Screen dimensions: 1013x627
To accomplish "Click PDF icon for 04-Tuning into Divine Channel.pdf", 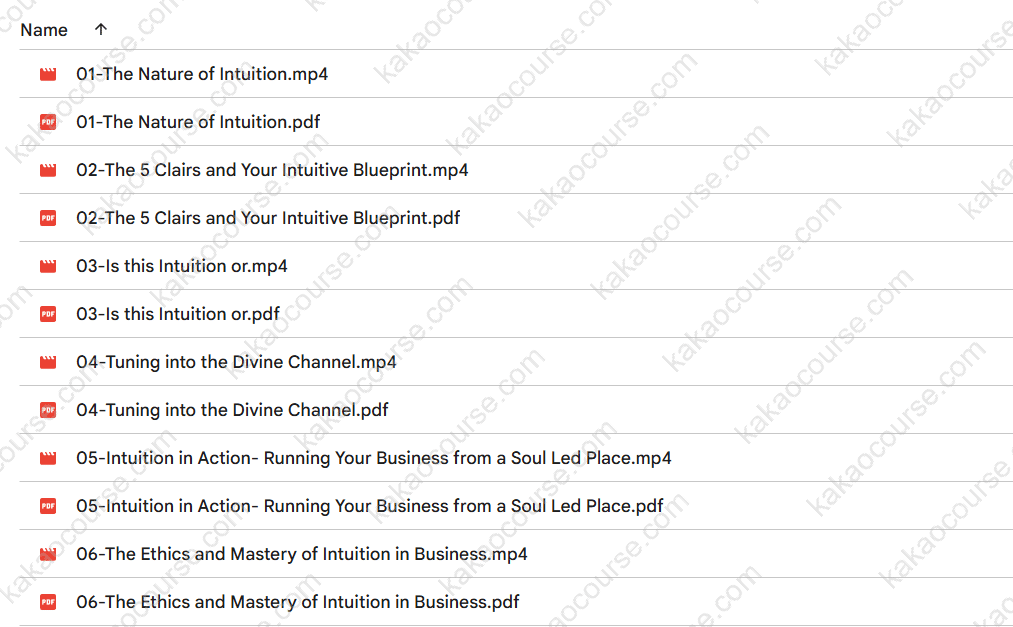I will (x=48, y=410).
